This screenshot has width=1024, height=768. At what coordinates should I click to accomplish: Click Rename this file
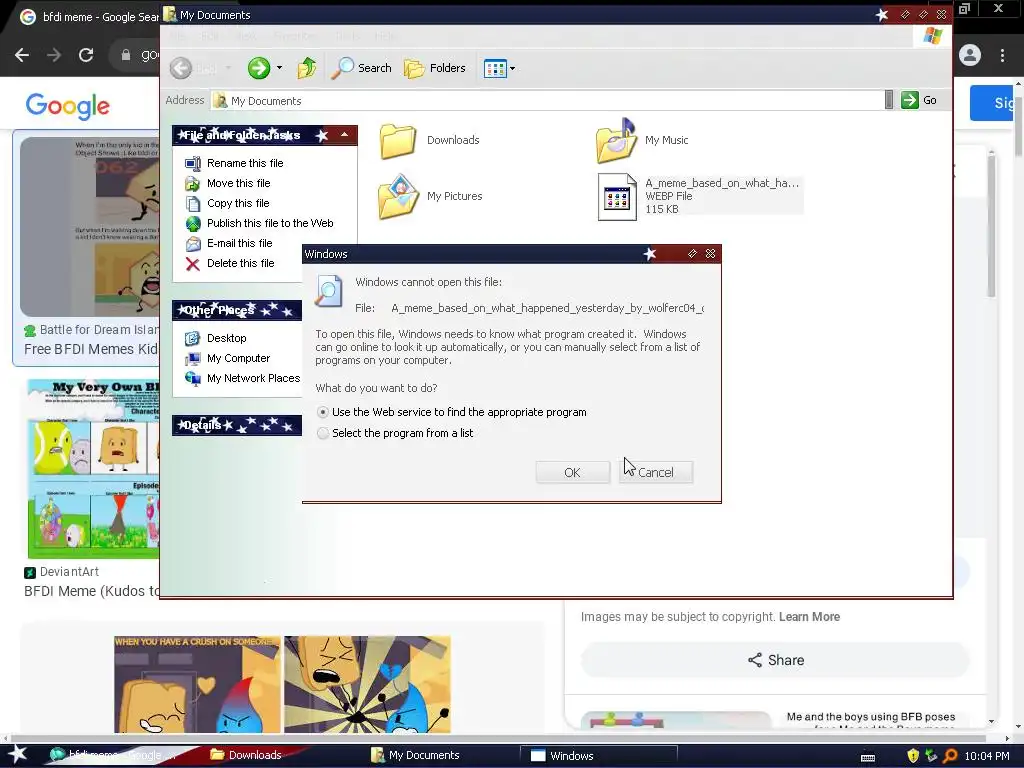coord(245,163)
